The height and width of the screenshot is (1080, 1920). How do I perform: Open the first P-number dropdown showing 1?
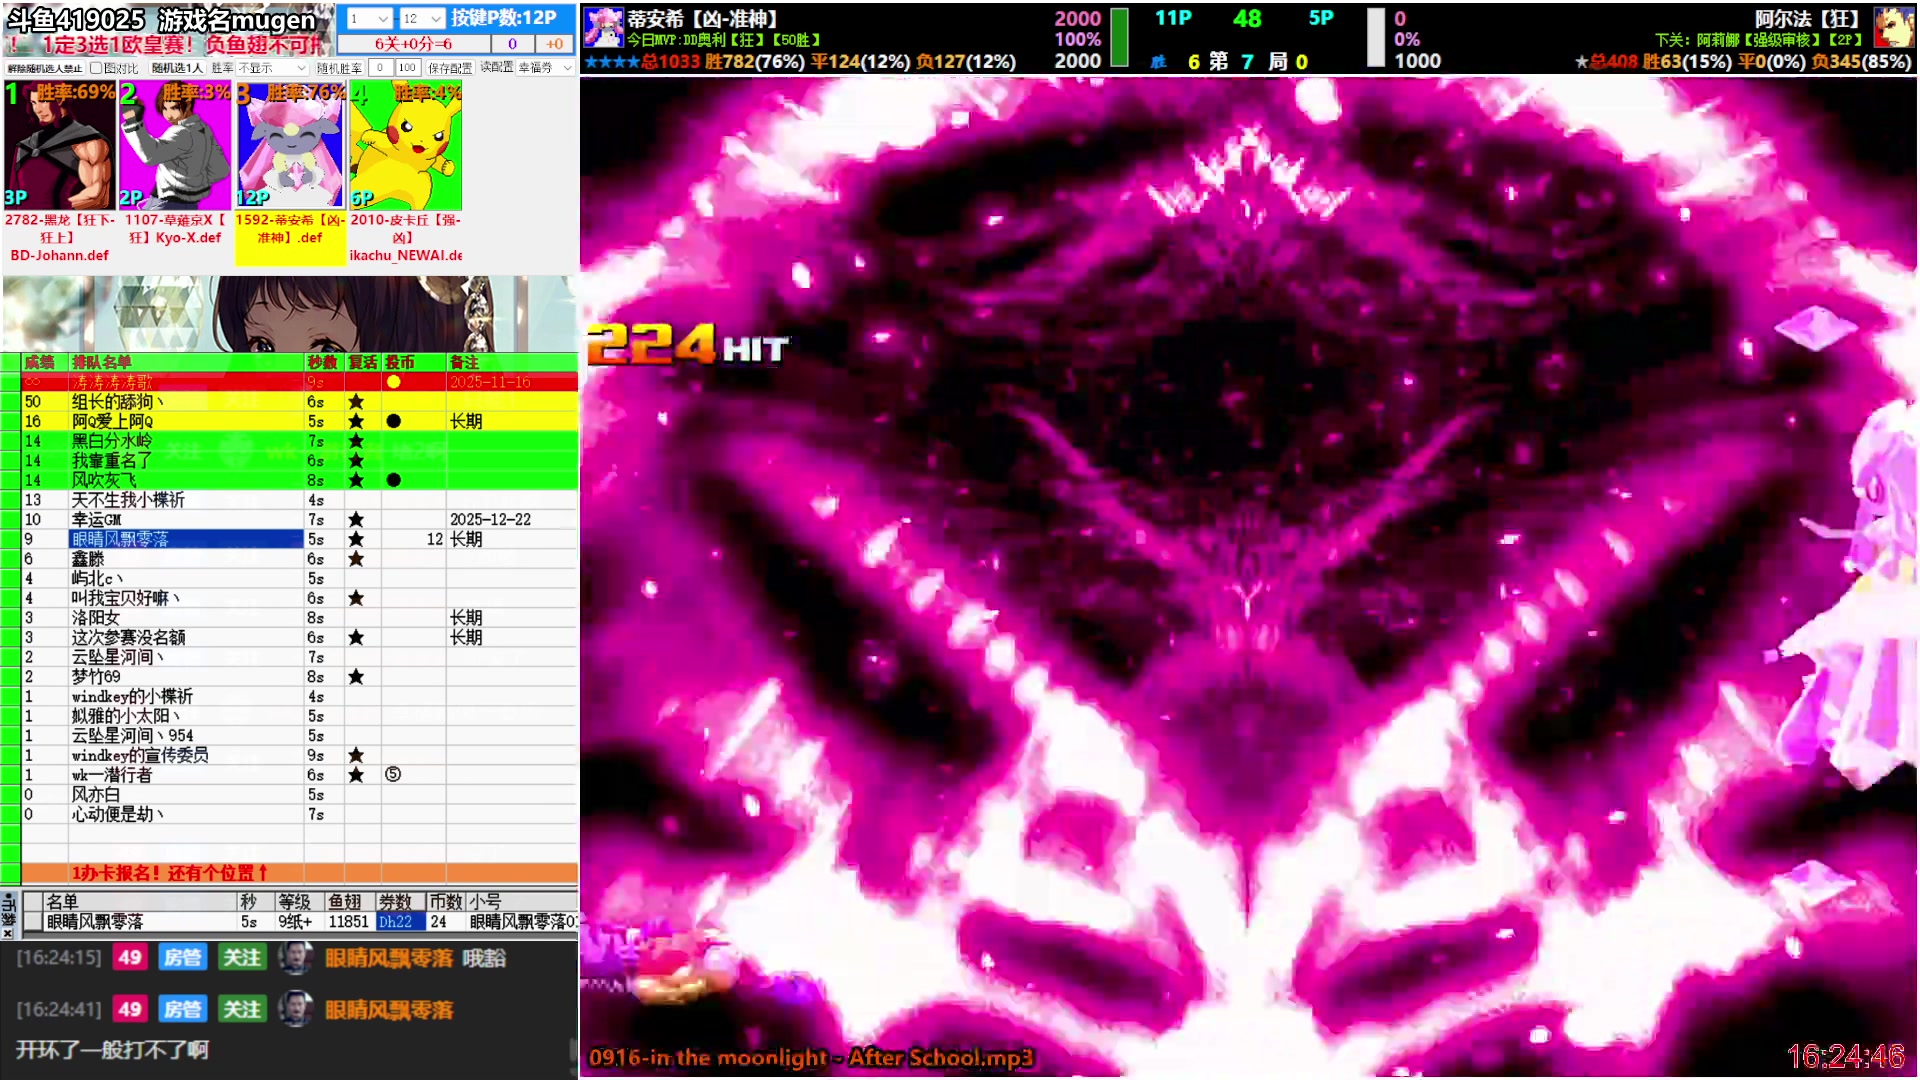click(369, 19)
